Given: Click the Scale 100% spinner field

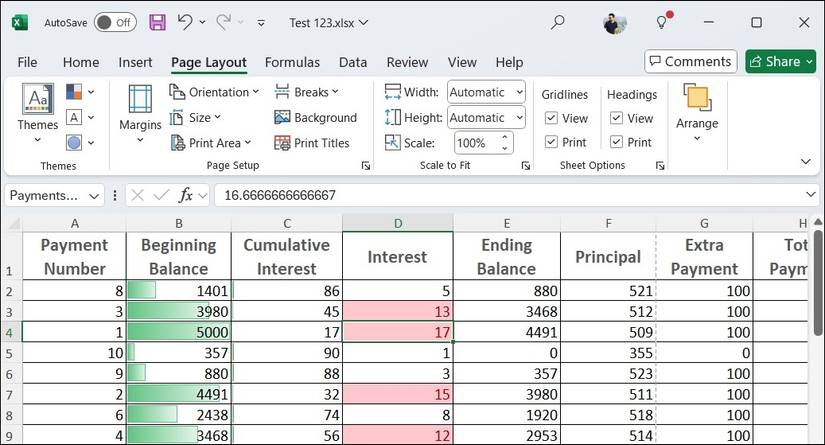Looking at the screenshot, I should (x=484, y=143).
